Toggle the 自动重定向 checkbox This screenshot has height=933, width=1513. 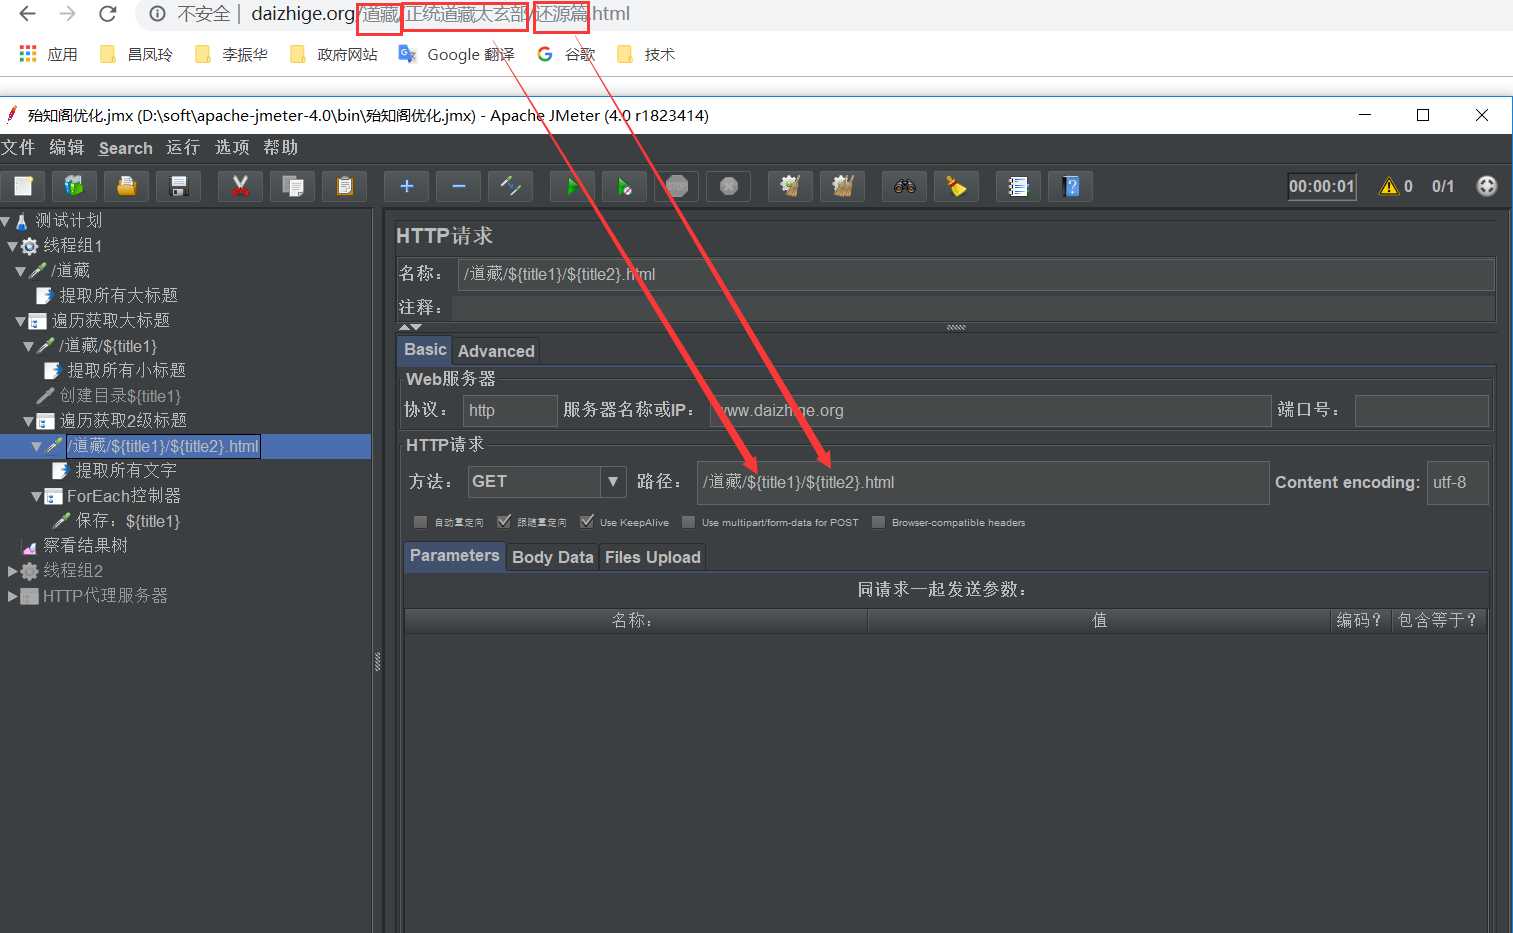(x=420, y=522)
